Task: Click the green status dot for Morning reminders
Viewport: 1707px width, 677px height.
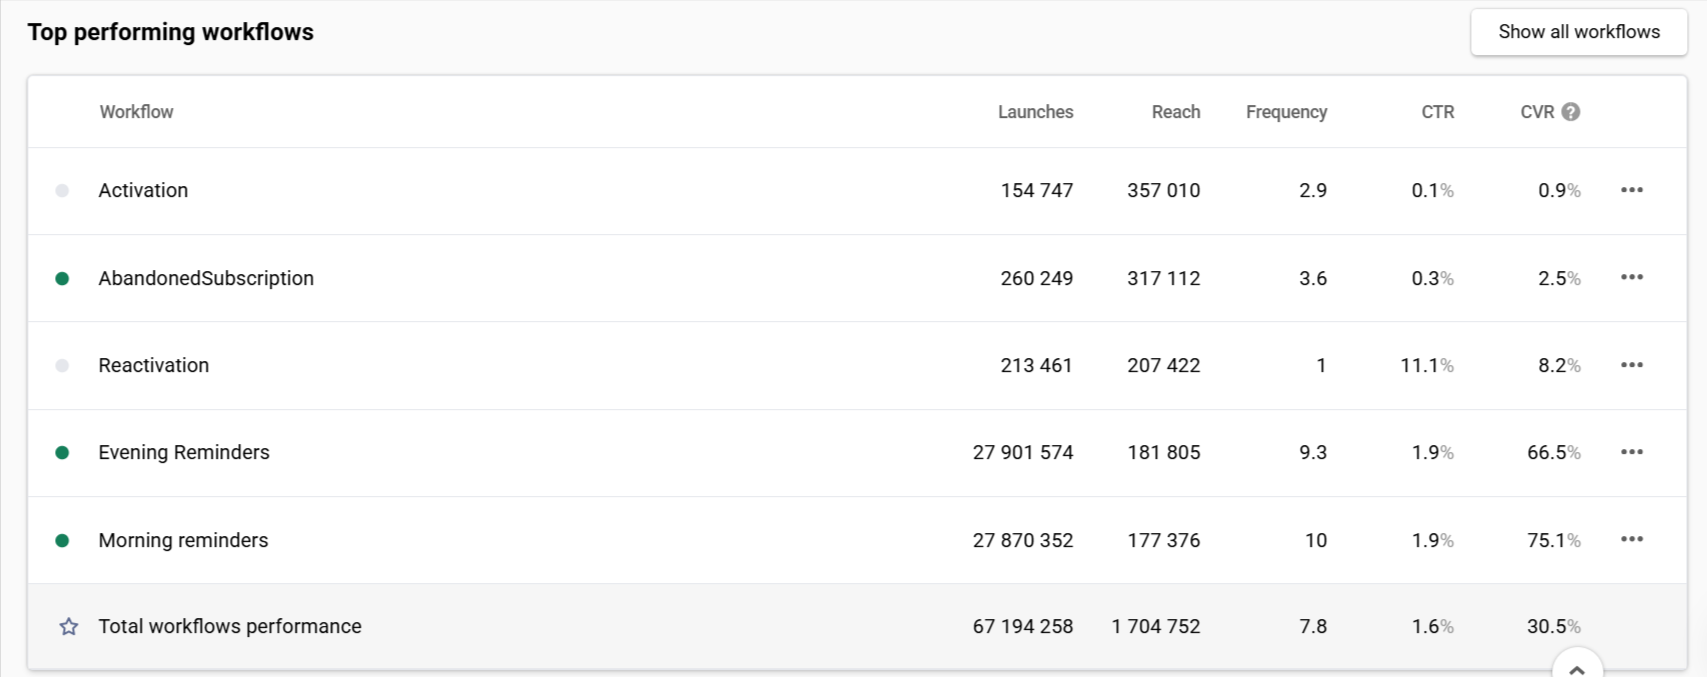Action: (62, 541)
